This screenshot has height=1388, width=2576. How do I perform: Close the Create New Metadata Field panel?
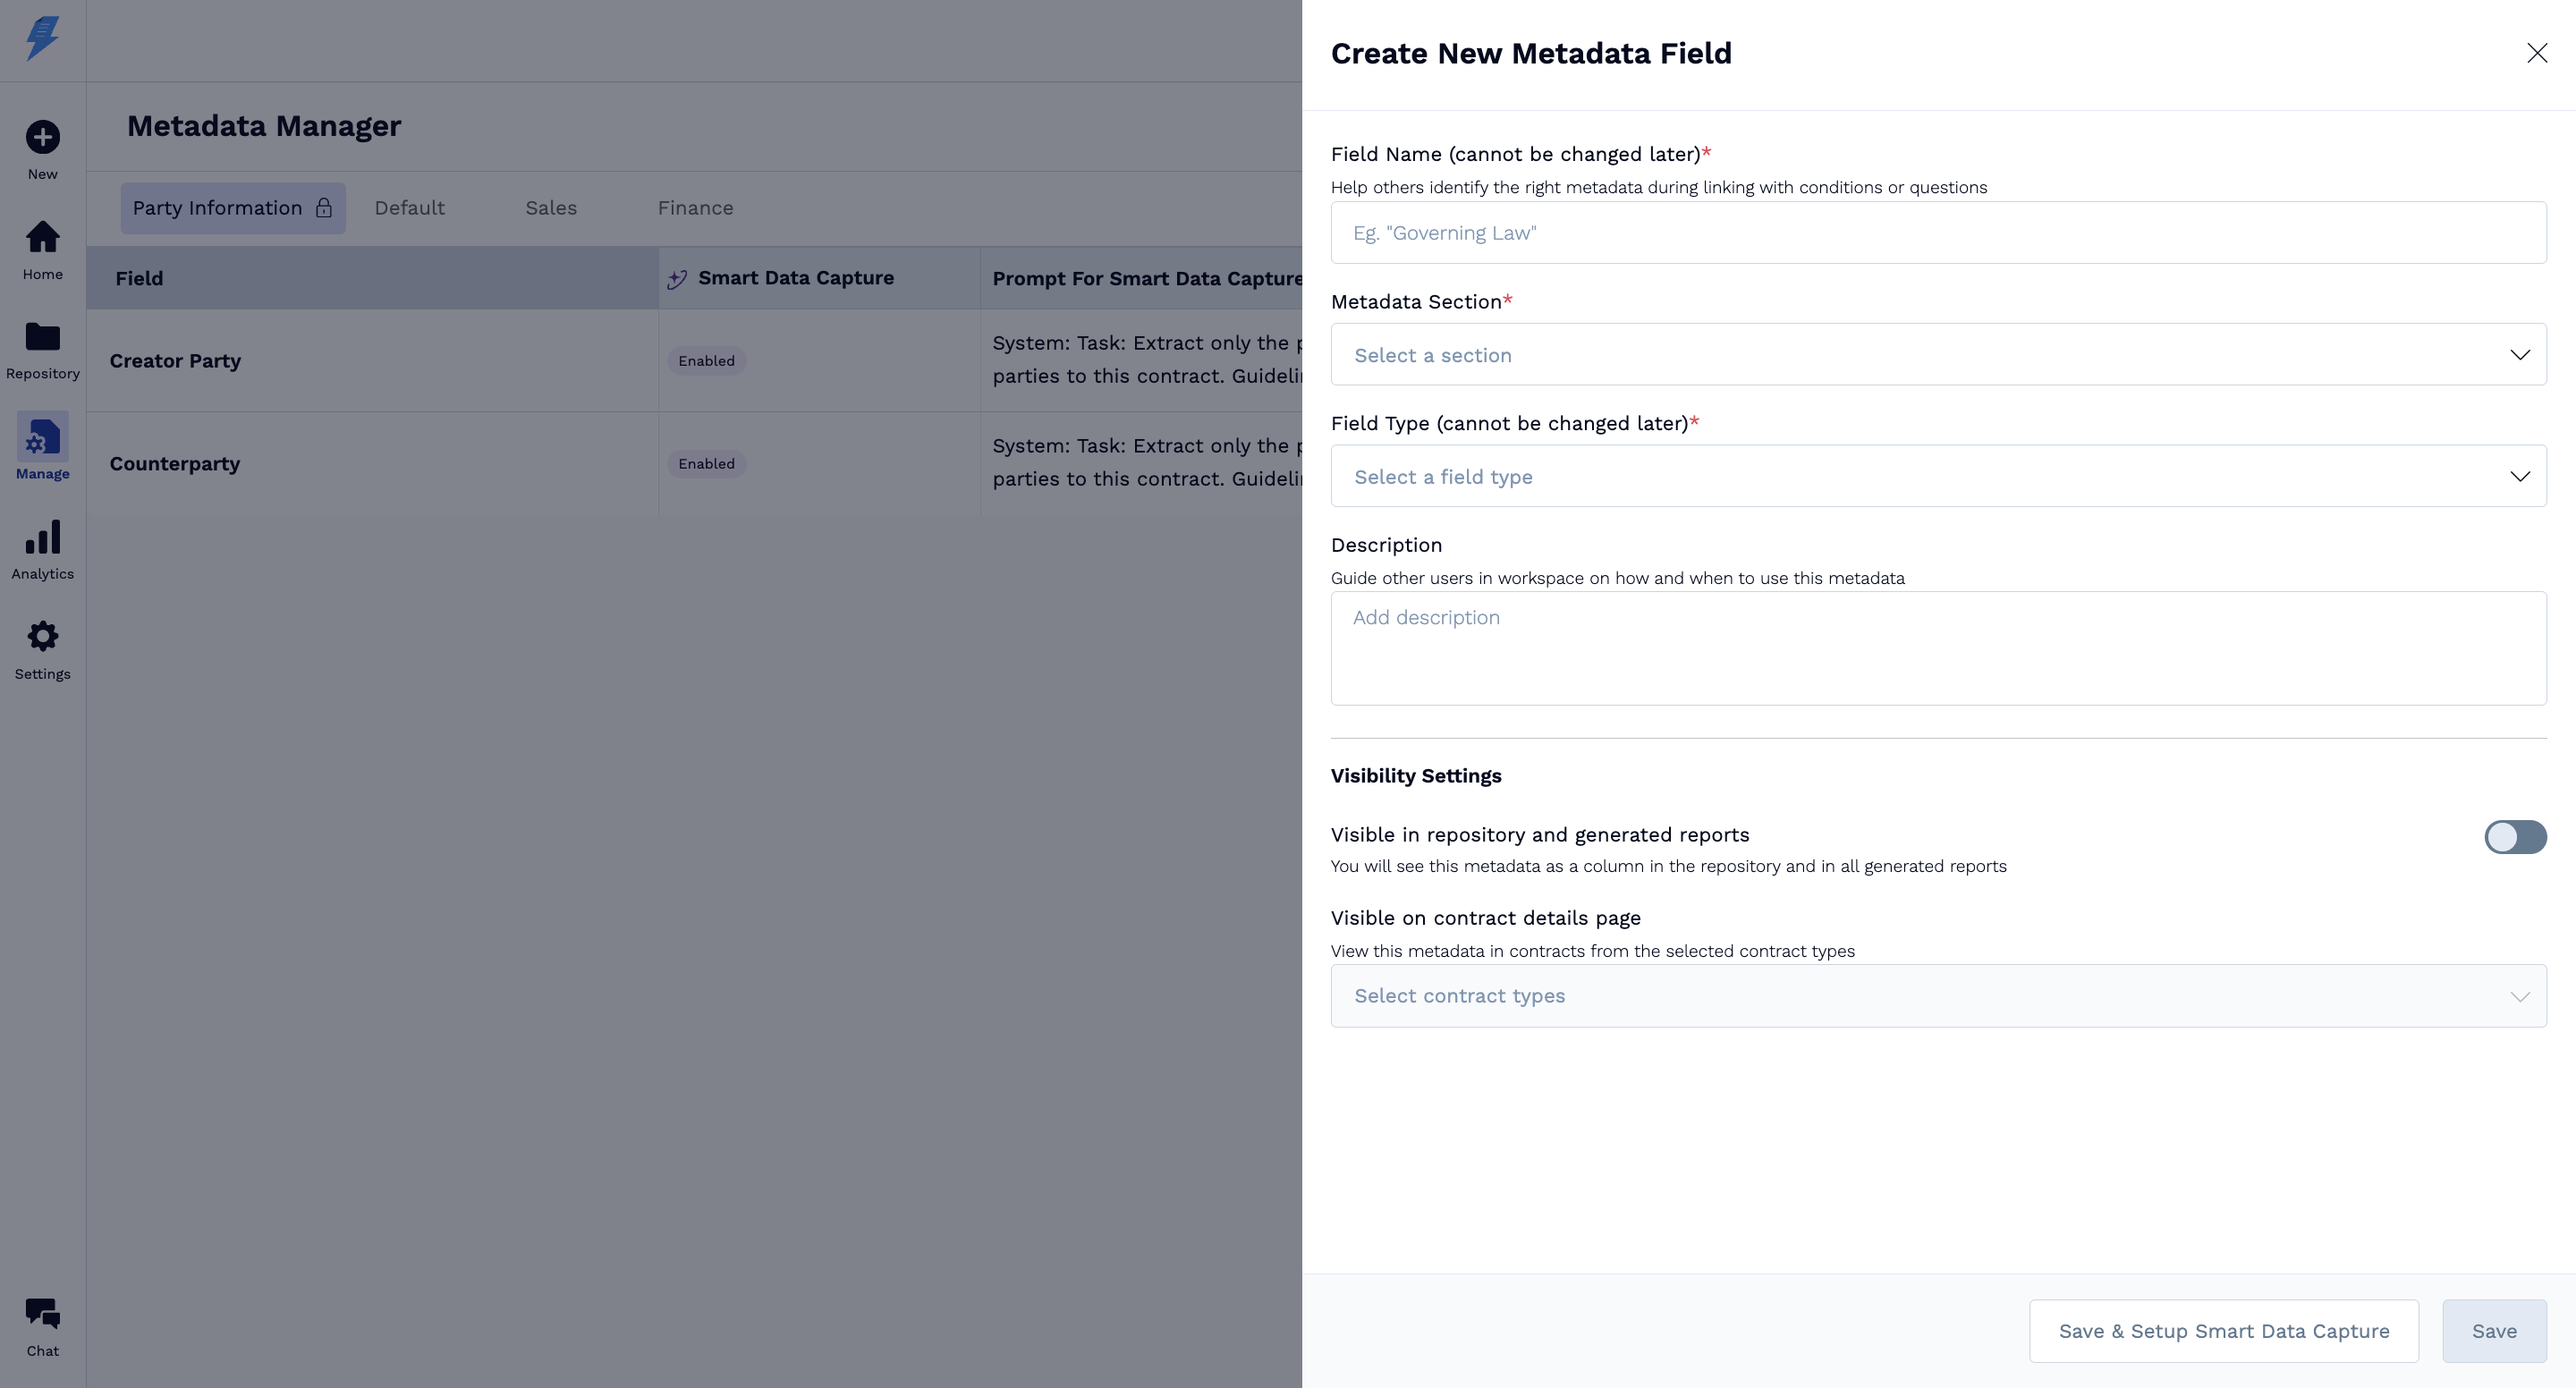2536,53
